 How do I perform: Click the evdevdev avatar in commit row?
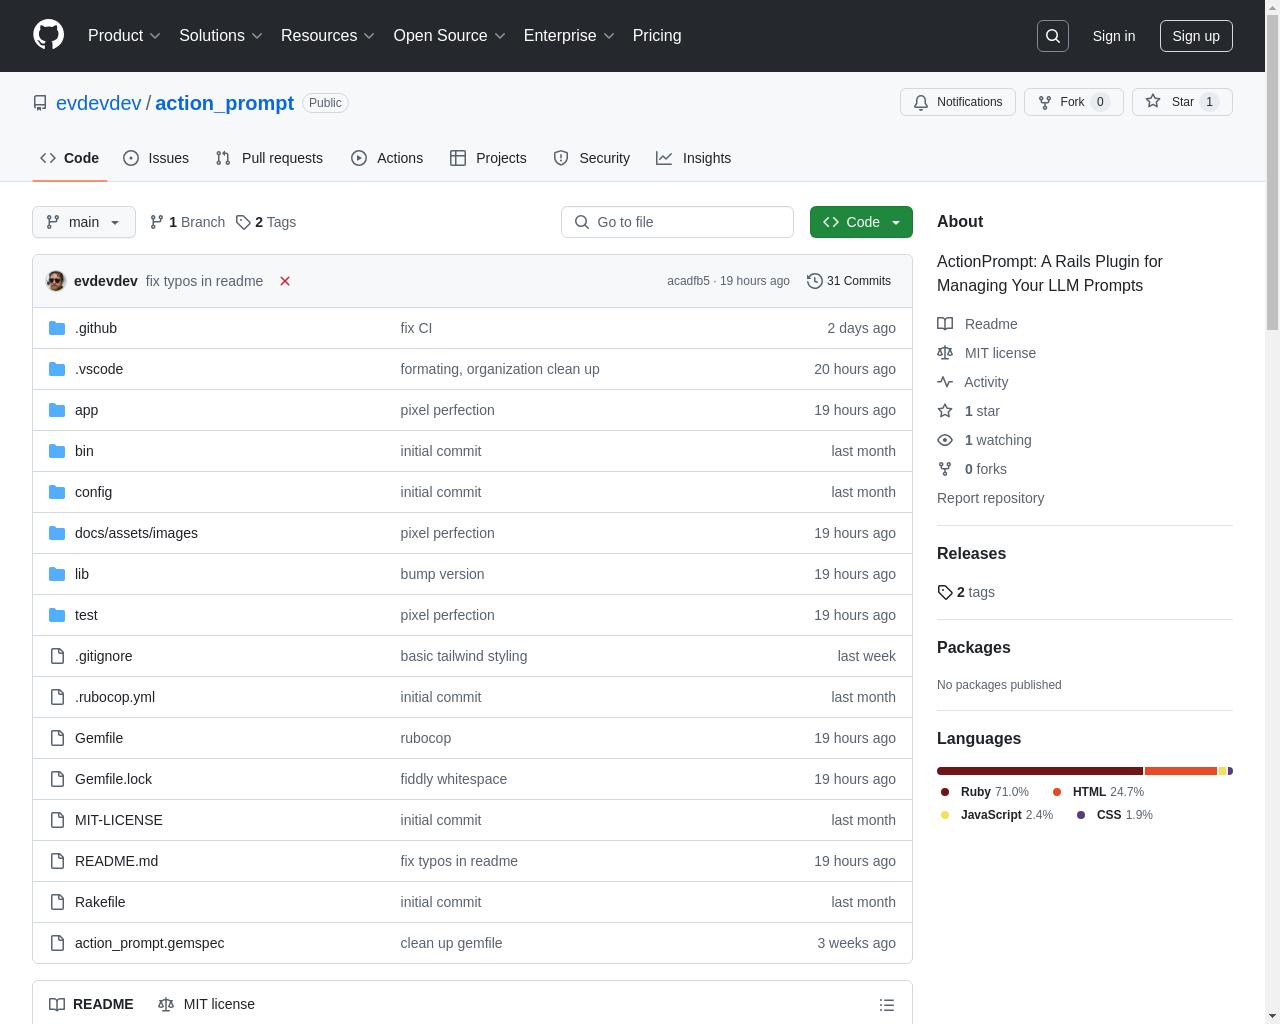56,281
